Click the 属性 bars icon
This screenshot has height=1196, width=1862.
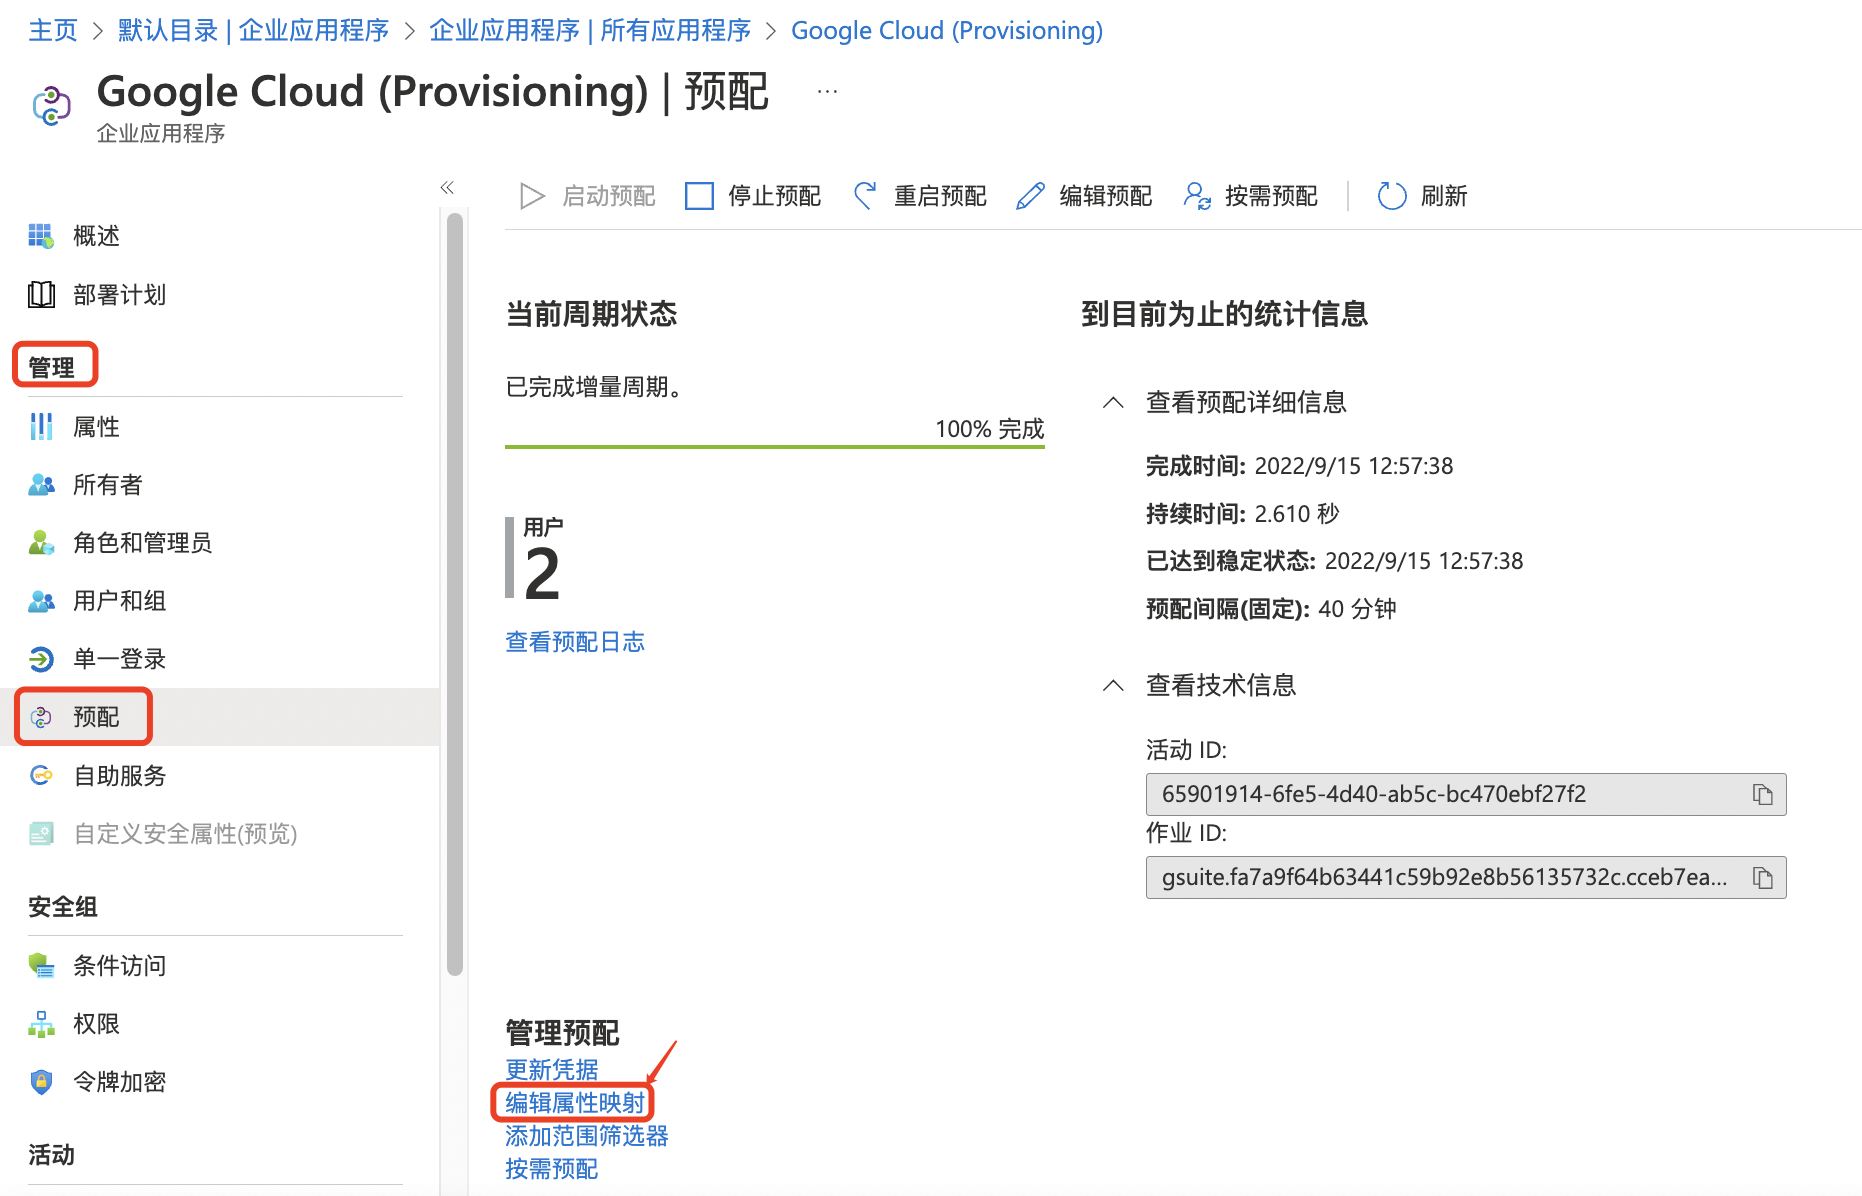click(41, 427)
